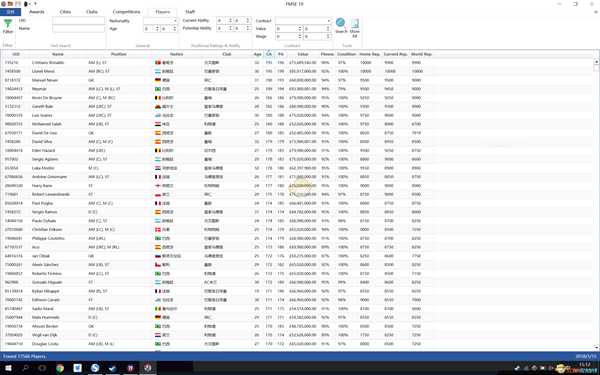Sort by the Value column header

click(303, 54)
